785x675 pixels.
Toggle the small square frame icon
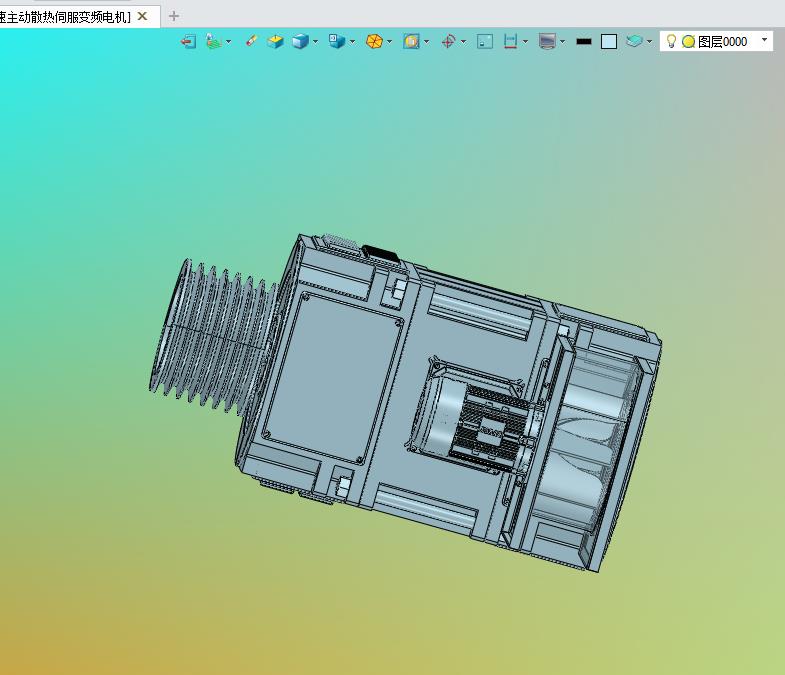(485, 42)
